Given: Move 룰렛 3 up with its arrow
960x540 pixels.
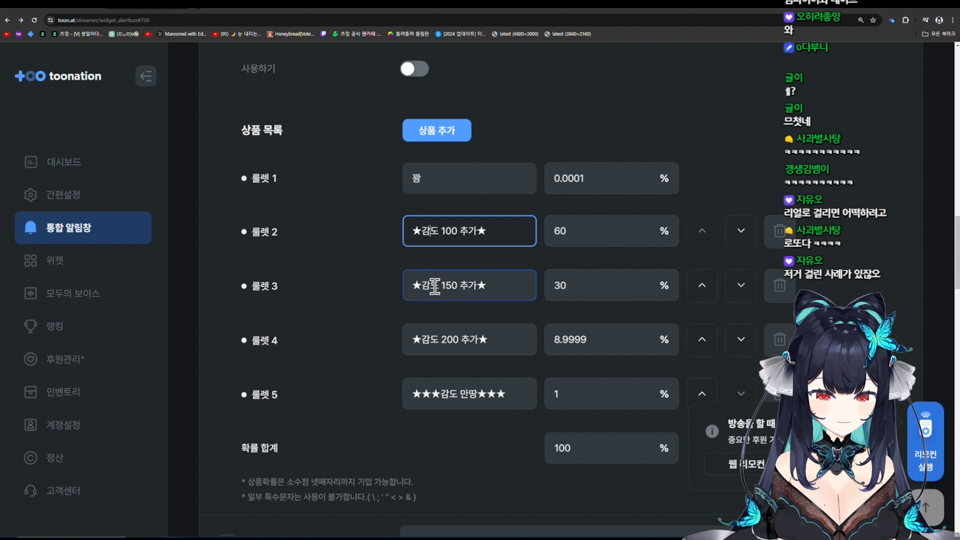Looking at the screenshot, I should click(x=702, y=285).
